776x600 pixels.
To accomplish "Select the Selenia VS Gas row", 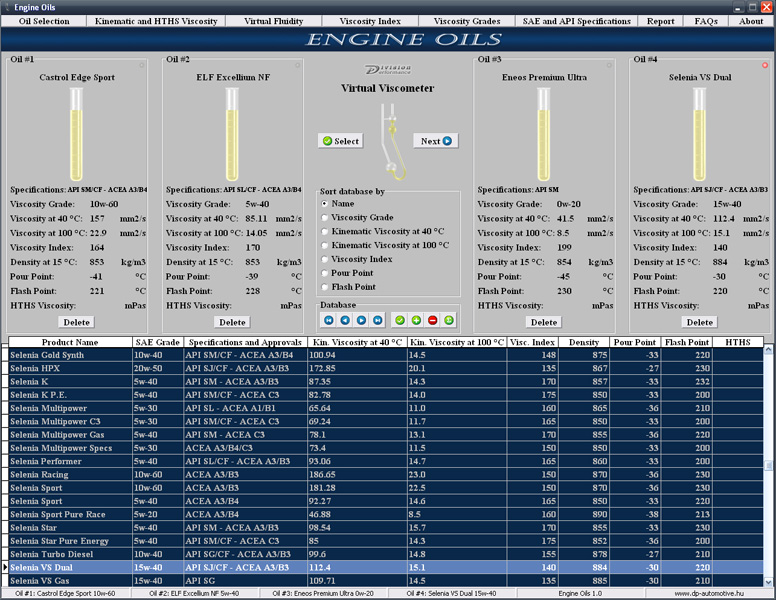I will coord(386,581).
